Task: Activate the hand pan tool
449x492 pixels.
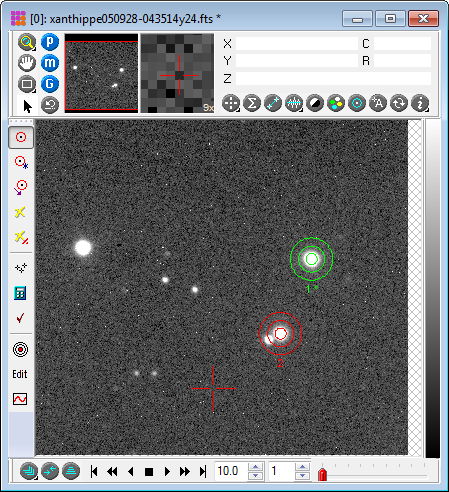Action: pyautogui.click(x=27, y=63)
